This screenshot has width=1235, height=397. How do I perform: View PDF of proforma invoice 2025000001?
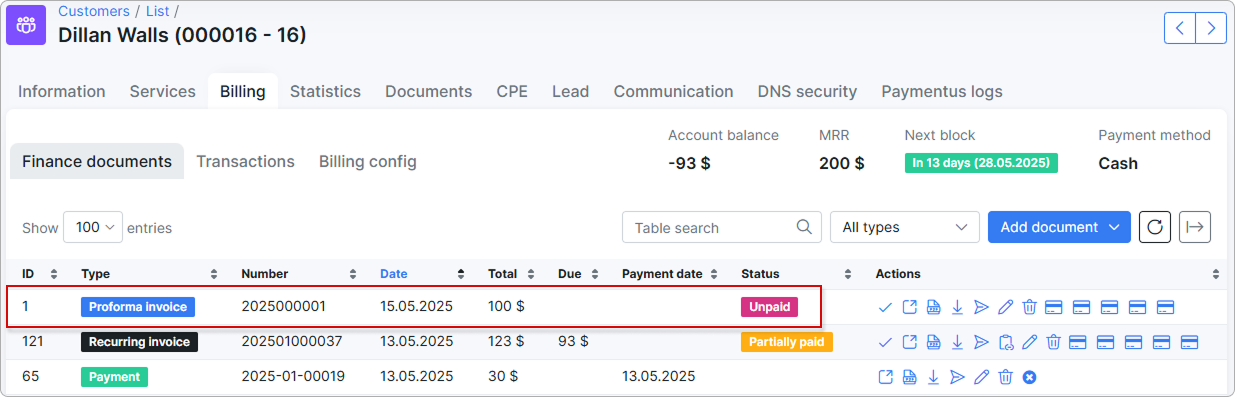933,307
